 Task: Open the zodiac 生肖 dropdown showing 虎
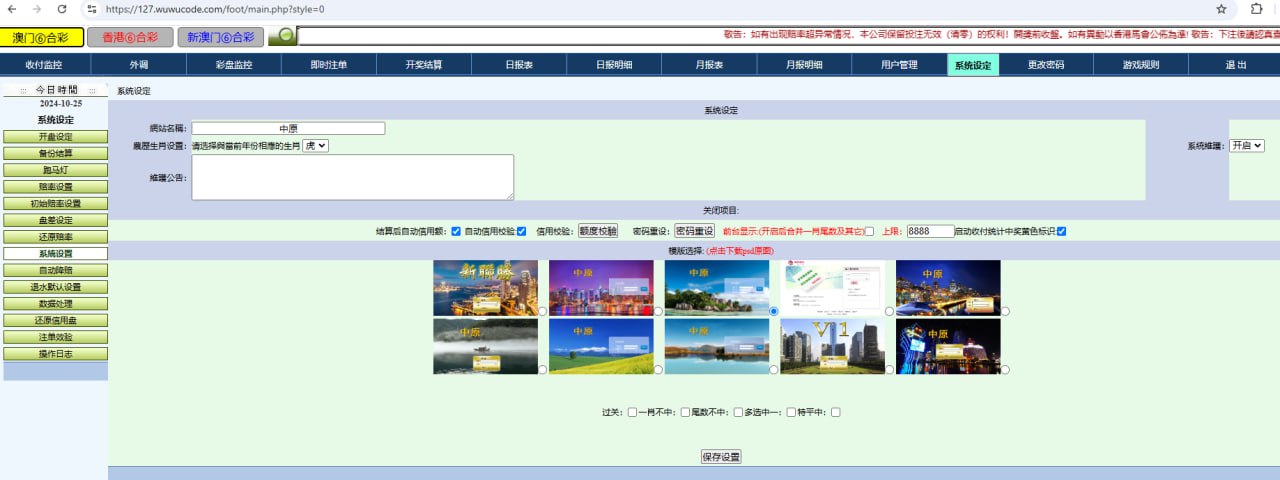(x=316, y=145)
